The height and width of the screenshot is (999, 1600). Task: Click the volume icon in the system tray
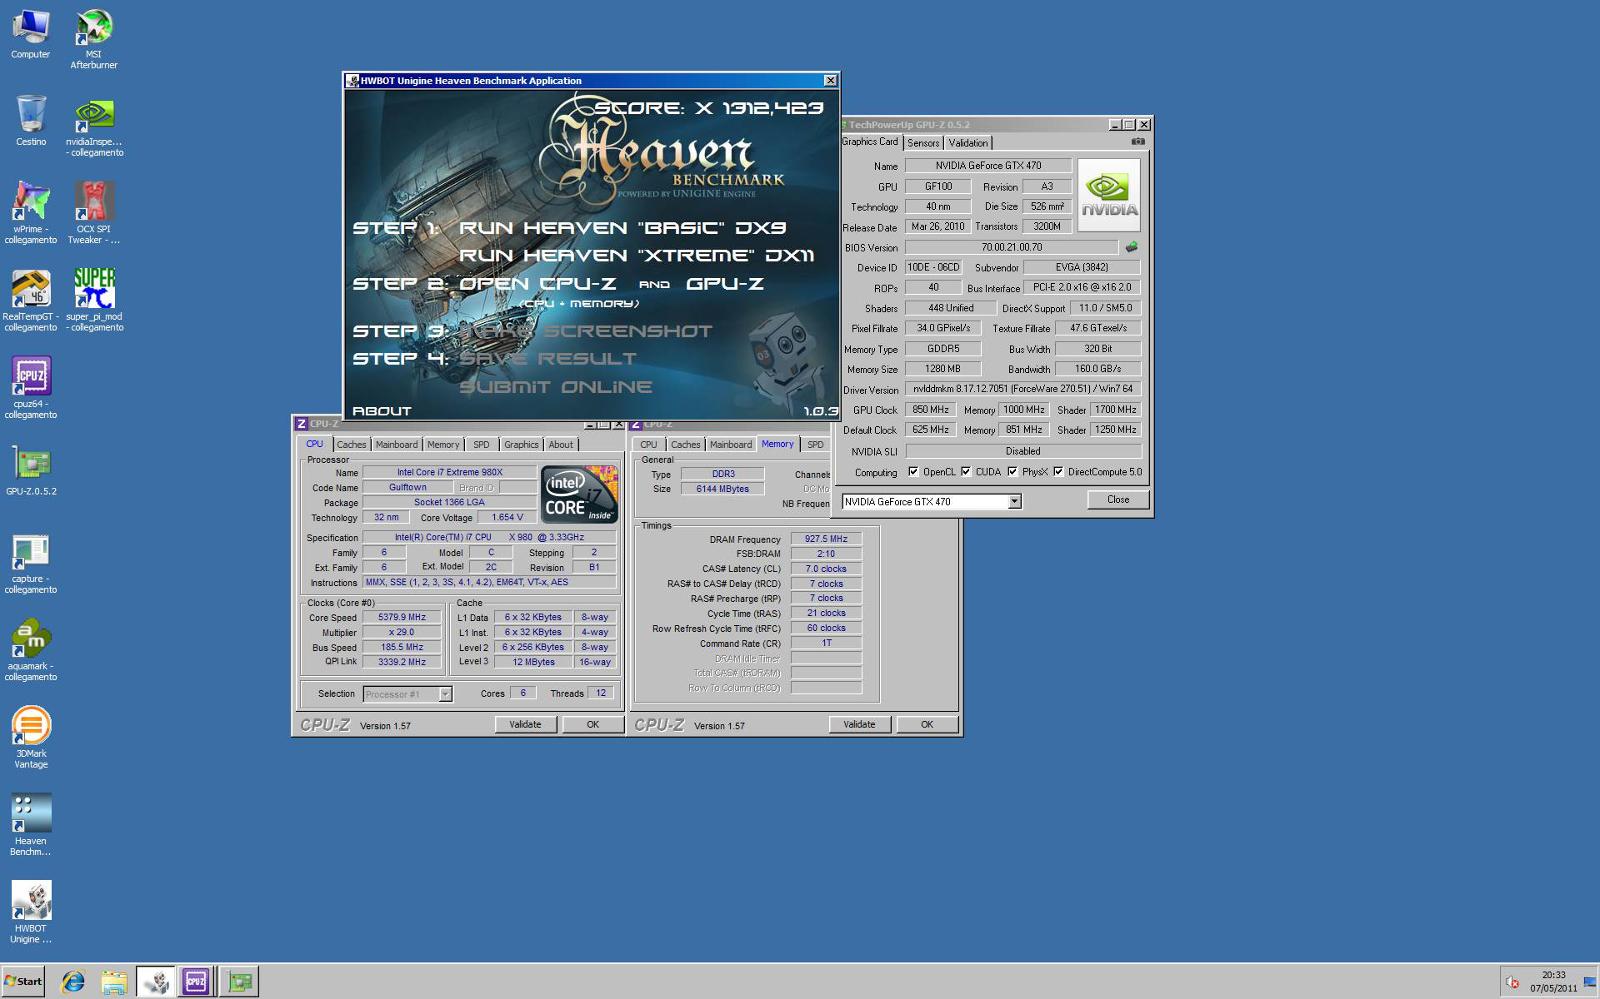[1512, 983]
